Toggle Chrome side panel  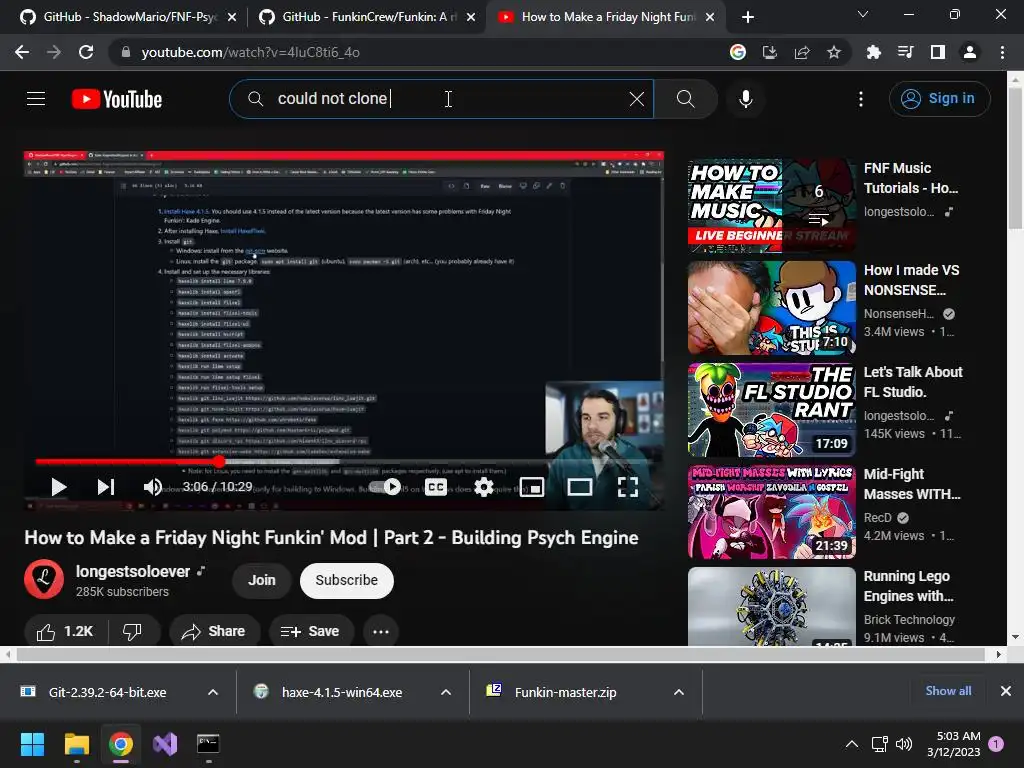pyautogui.click(x=938, y=52)
